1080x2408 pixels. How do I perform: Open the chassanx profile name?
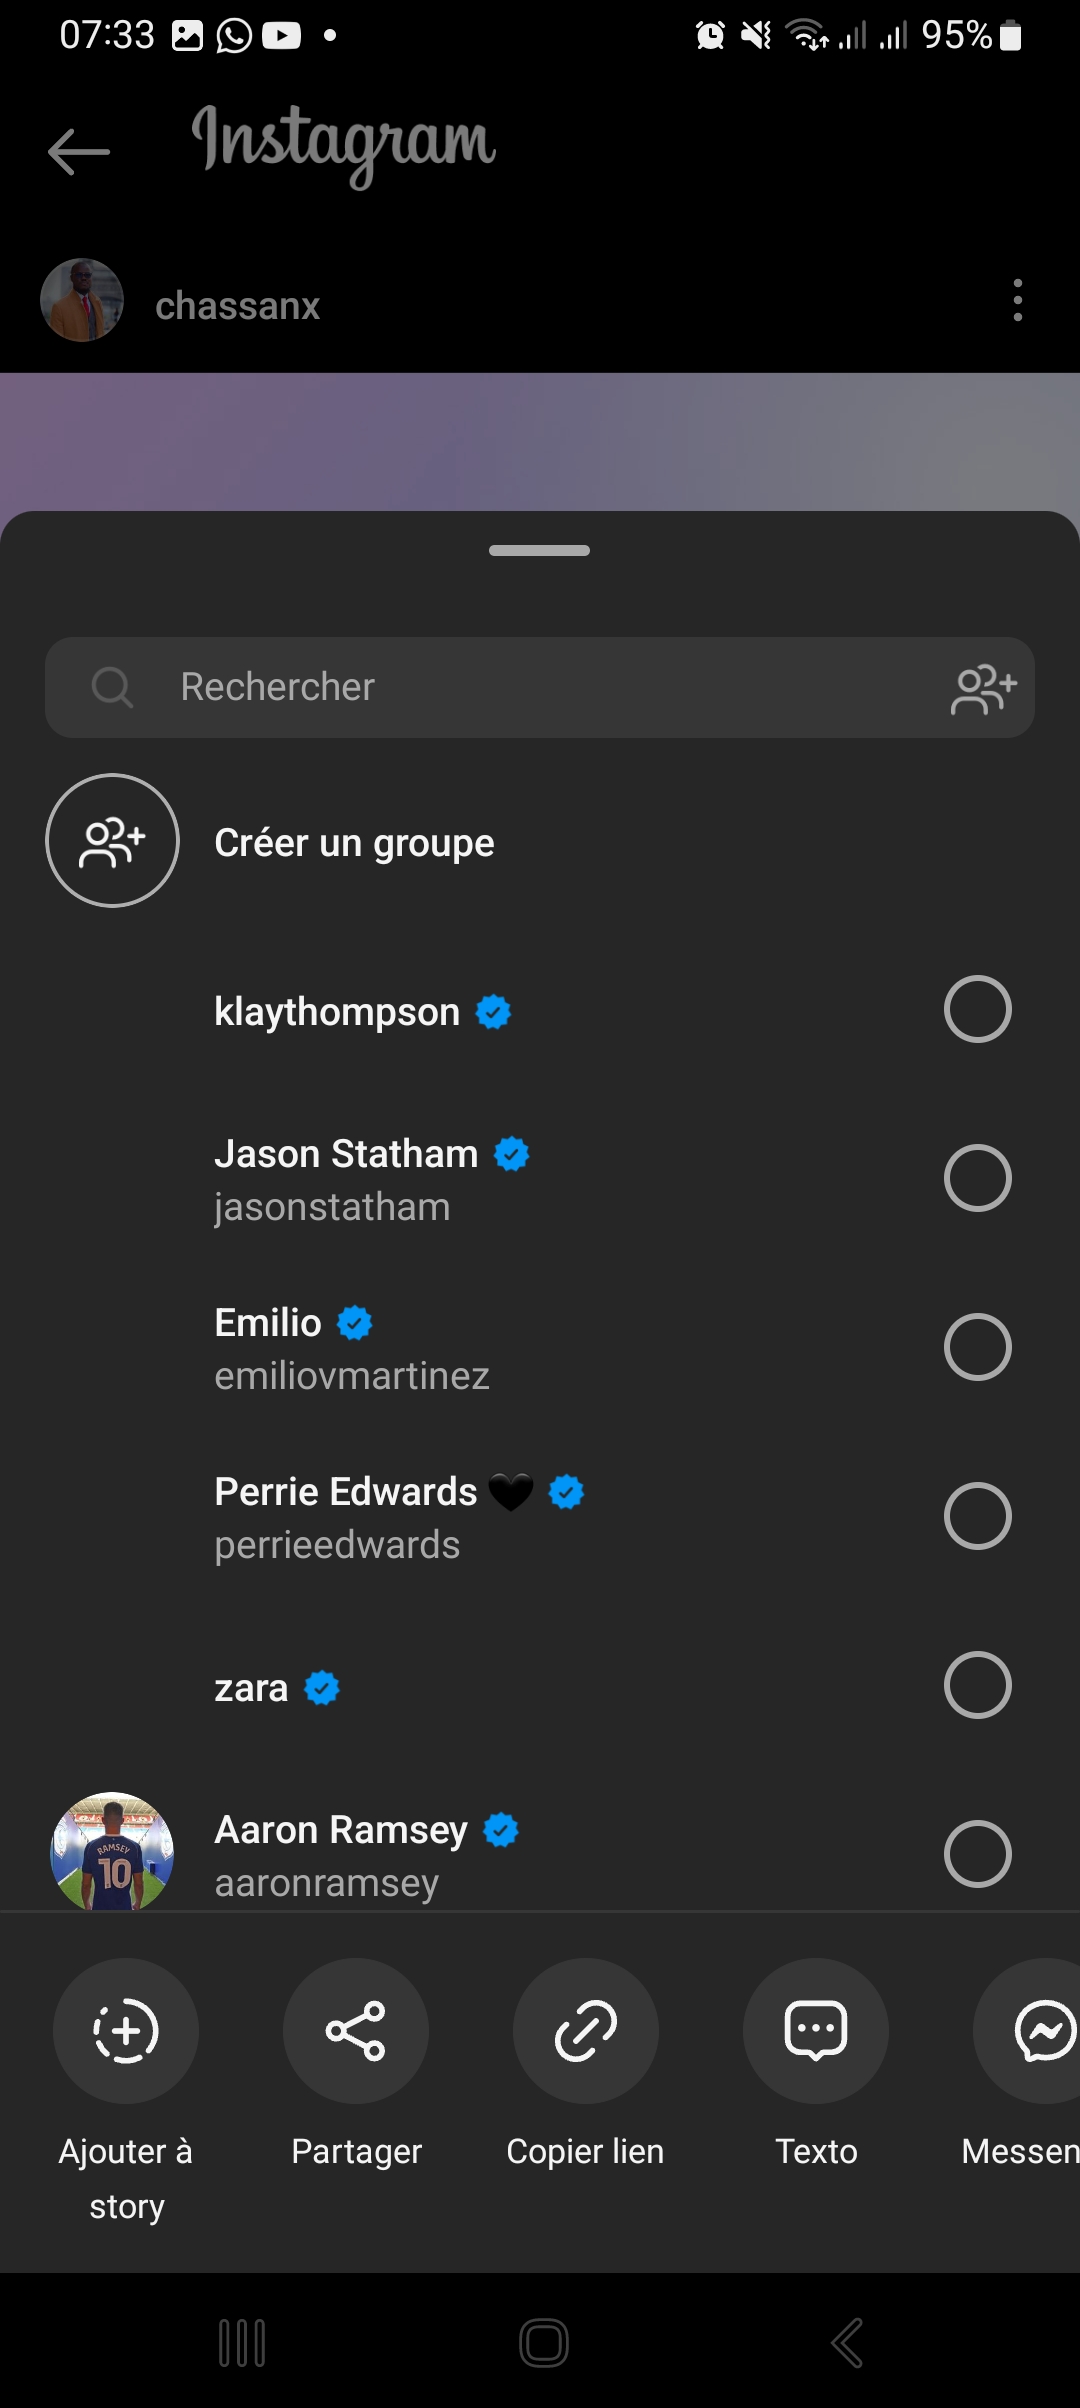pos(238,306)
